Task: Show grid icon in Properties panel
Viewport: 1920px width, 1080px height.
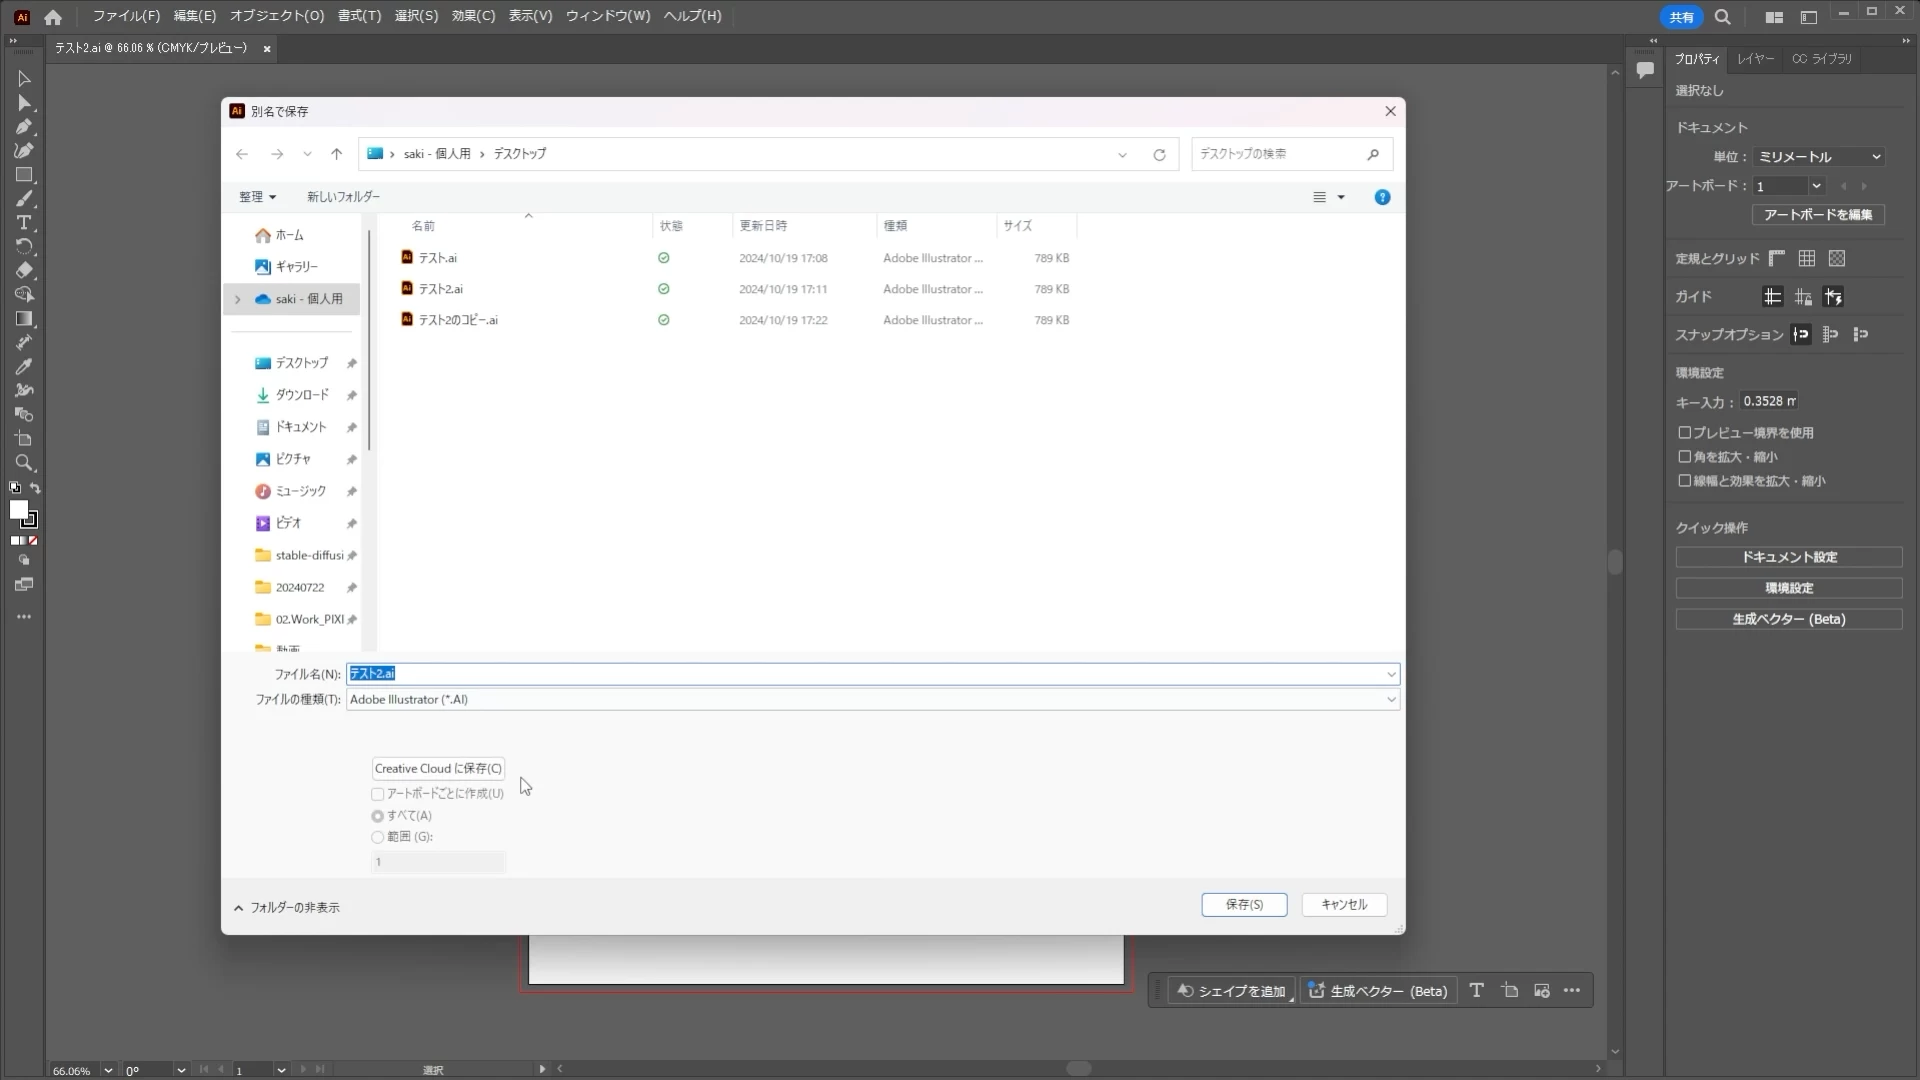Action: click(1807, 259)
